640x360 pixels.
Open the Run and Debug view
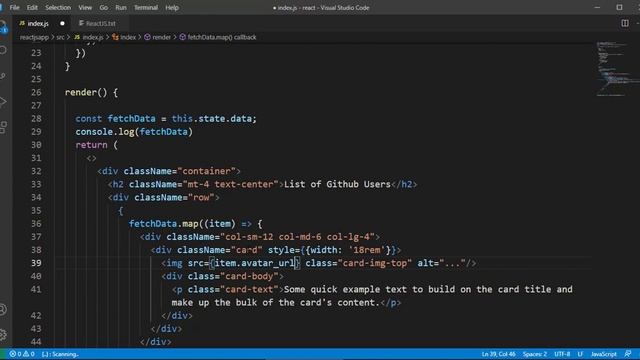click(4, 102)
